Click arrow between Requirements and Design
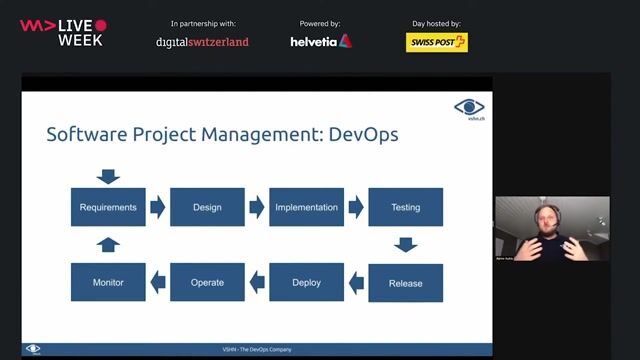Viewport: 640px width, 360px height. click(158, 207)
